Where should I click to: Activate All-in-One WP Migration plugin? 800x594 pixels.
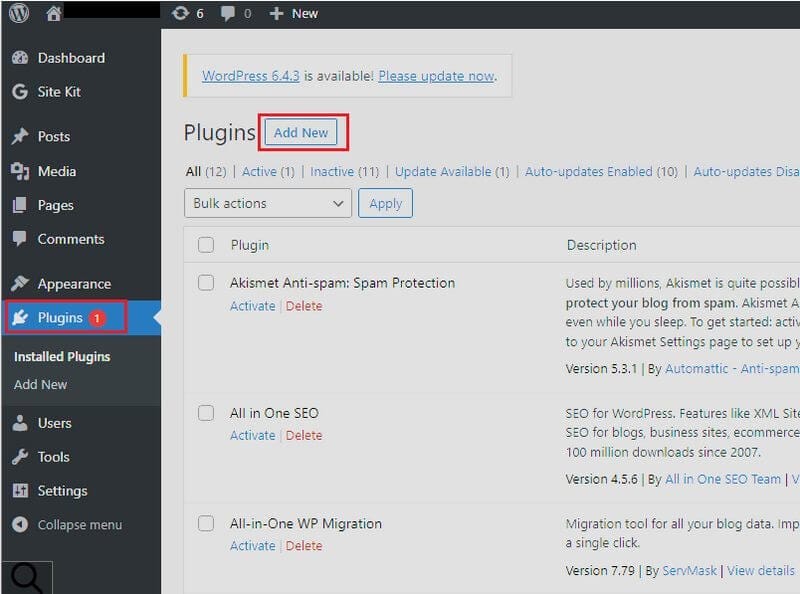point(253,546)
